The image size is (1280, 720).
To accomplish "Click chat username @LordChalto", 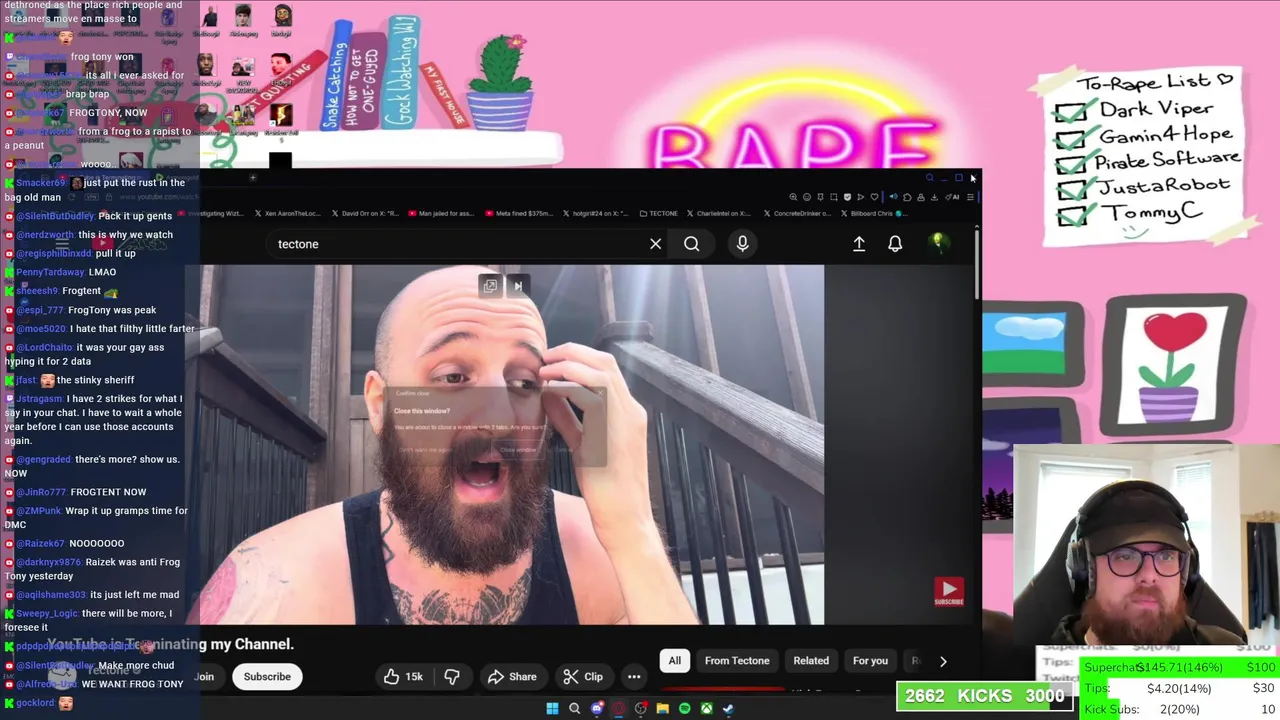I will point(45,348).
